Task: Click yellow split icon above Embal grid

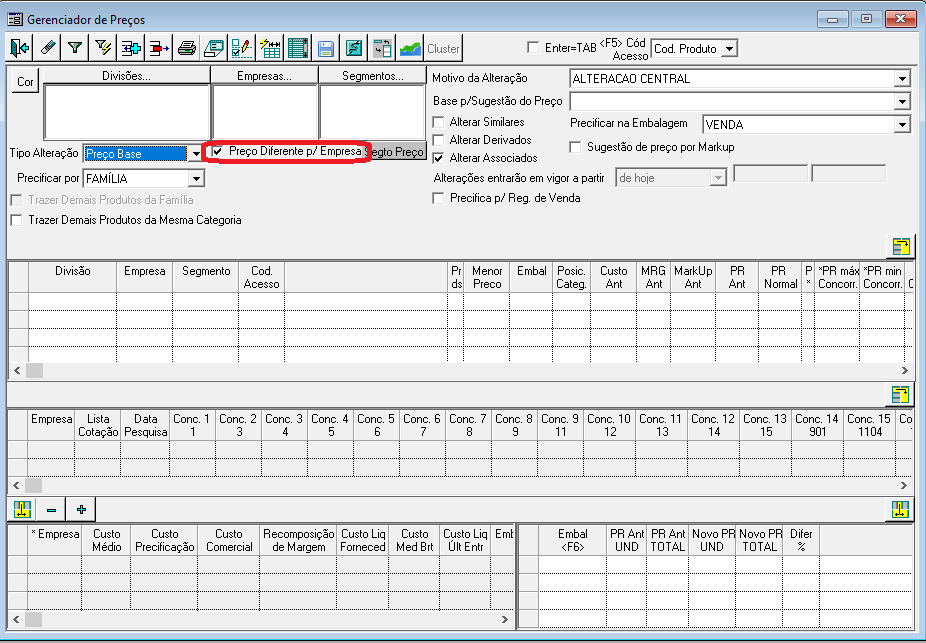Action: tap(901, 509)
